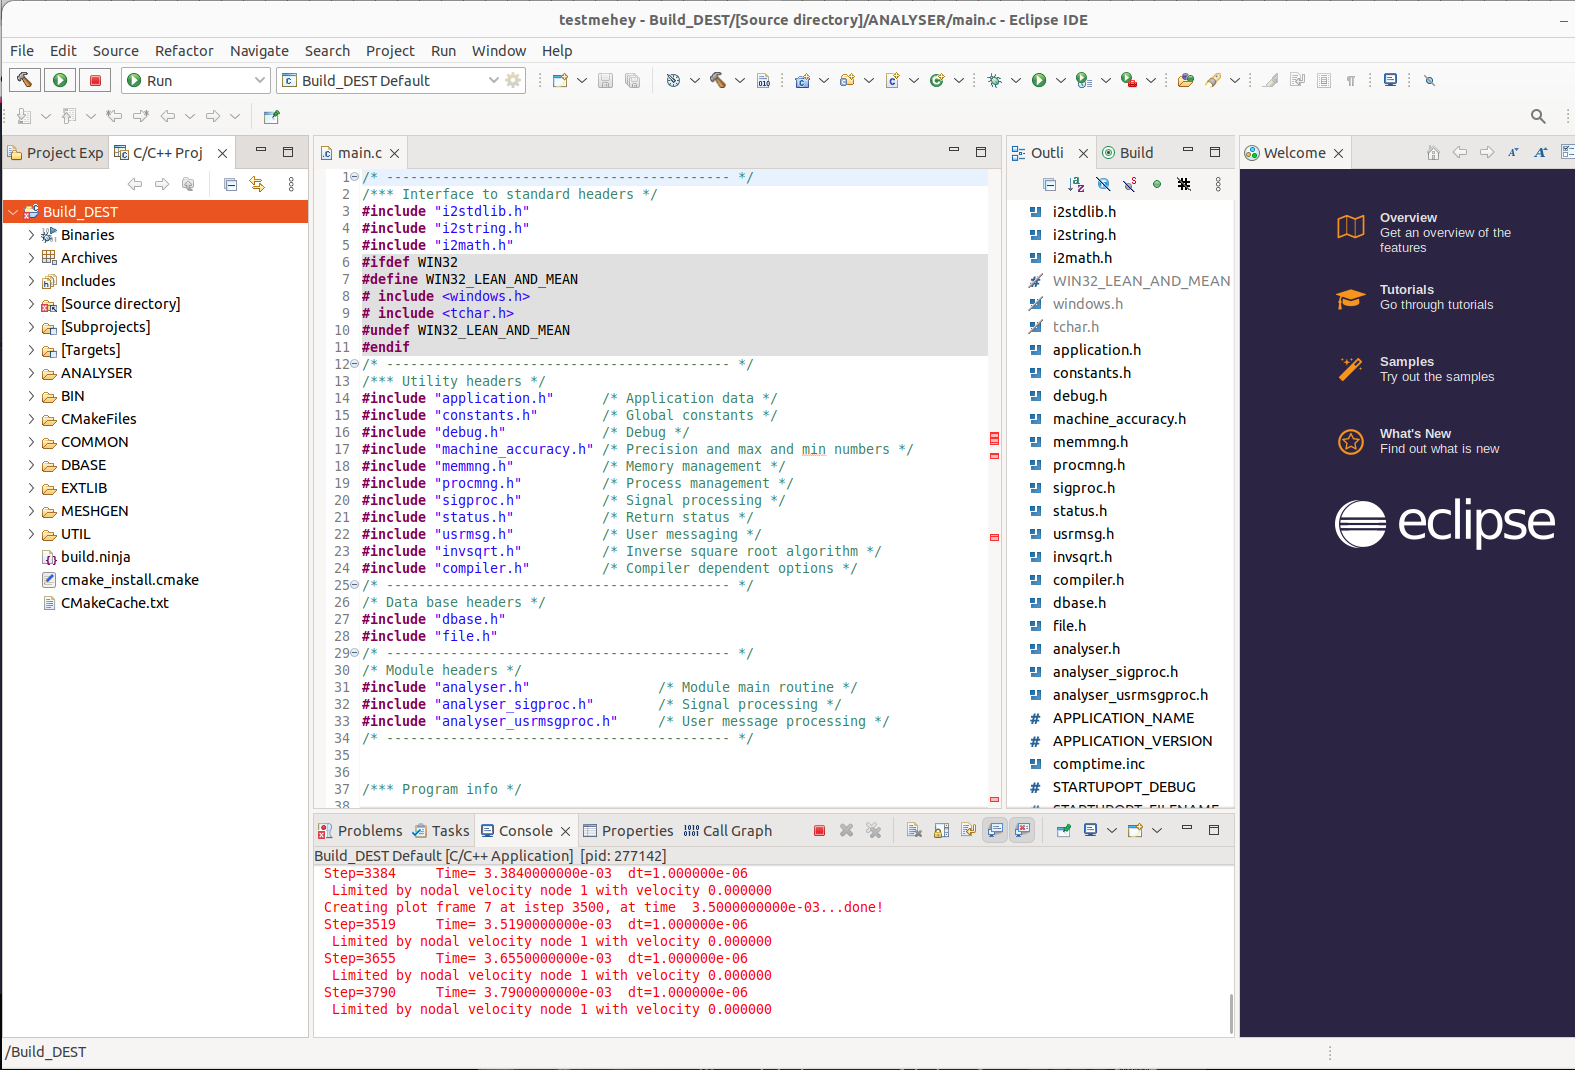Toggle Hide Static Members in Outline toolbar
The width and height of the screenshot is (1575, 1070).
click(x=1130, y=184)
